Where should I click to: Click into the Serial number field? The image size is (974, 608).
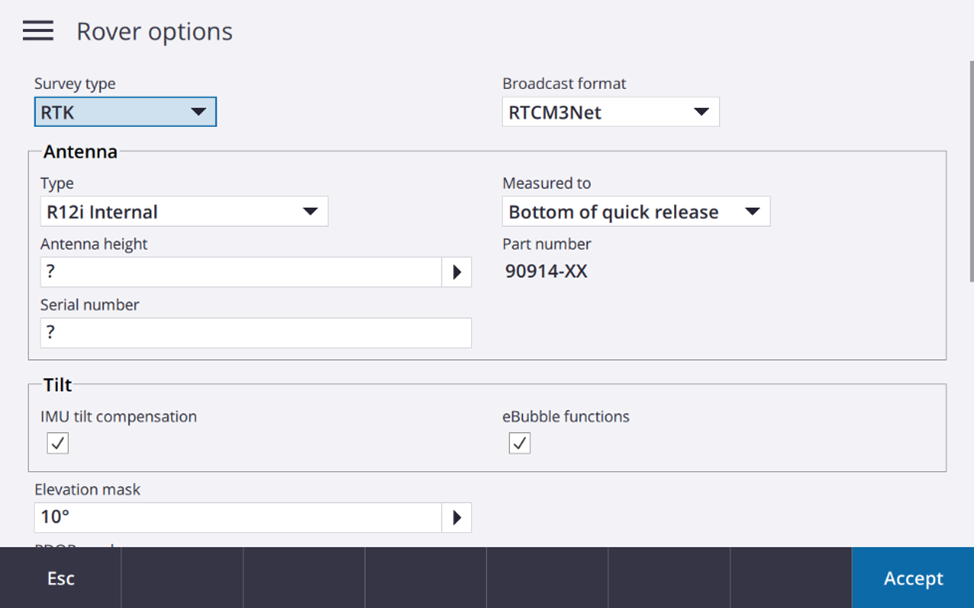point(255,333)
